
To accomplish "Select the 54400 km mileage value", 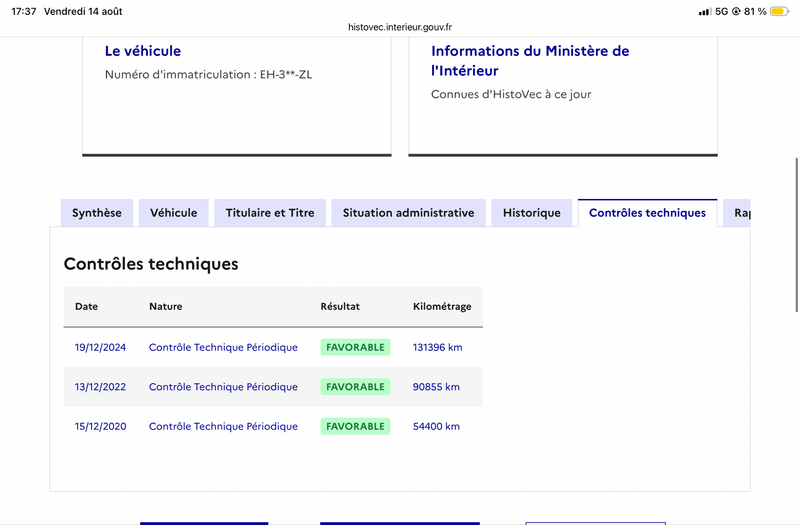I will pos(436,427).
